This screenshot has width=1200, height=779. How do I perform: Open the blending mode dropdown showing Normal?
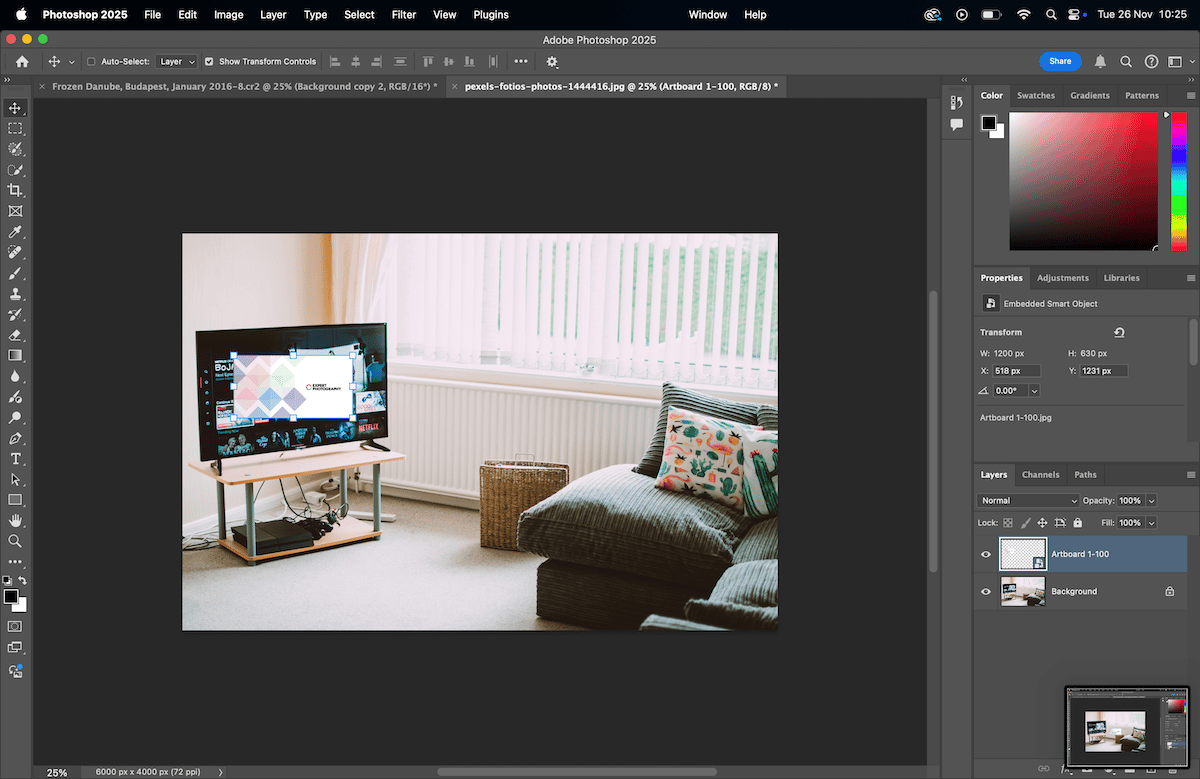pos(1028,500)
